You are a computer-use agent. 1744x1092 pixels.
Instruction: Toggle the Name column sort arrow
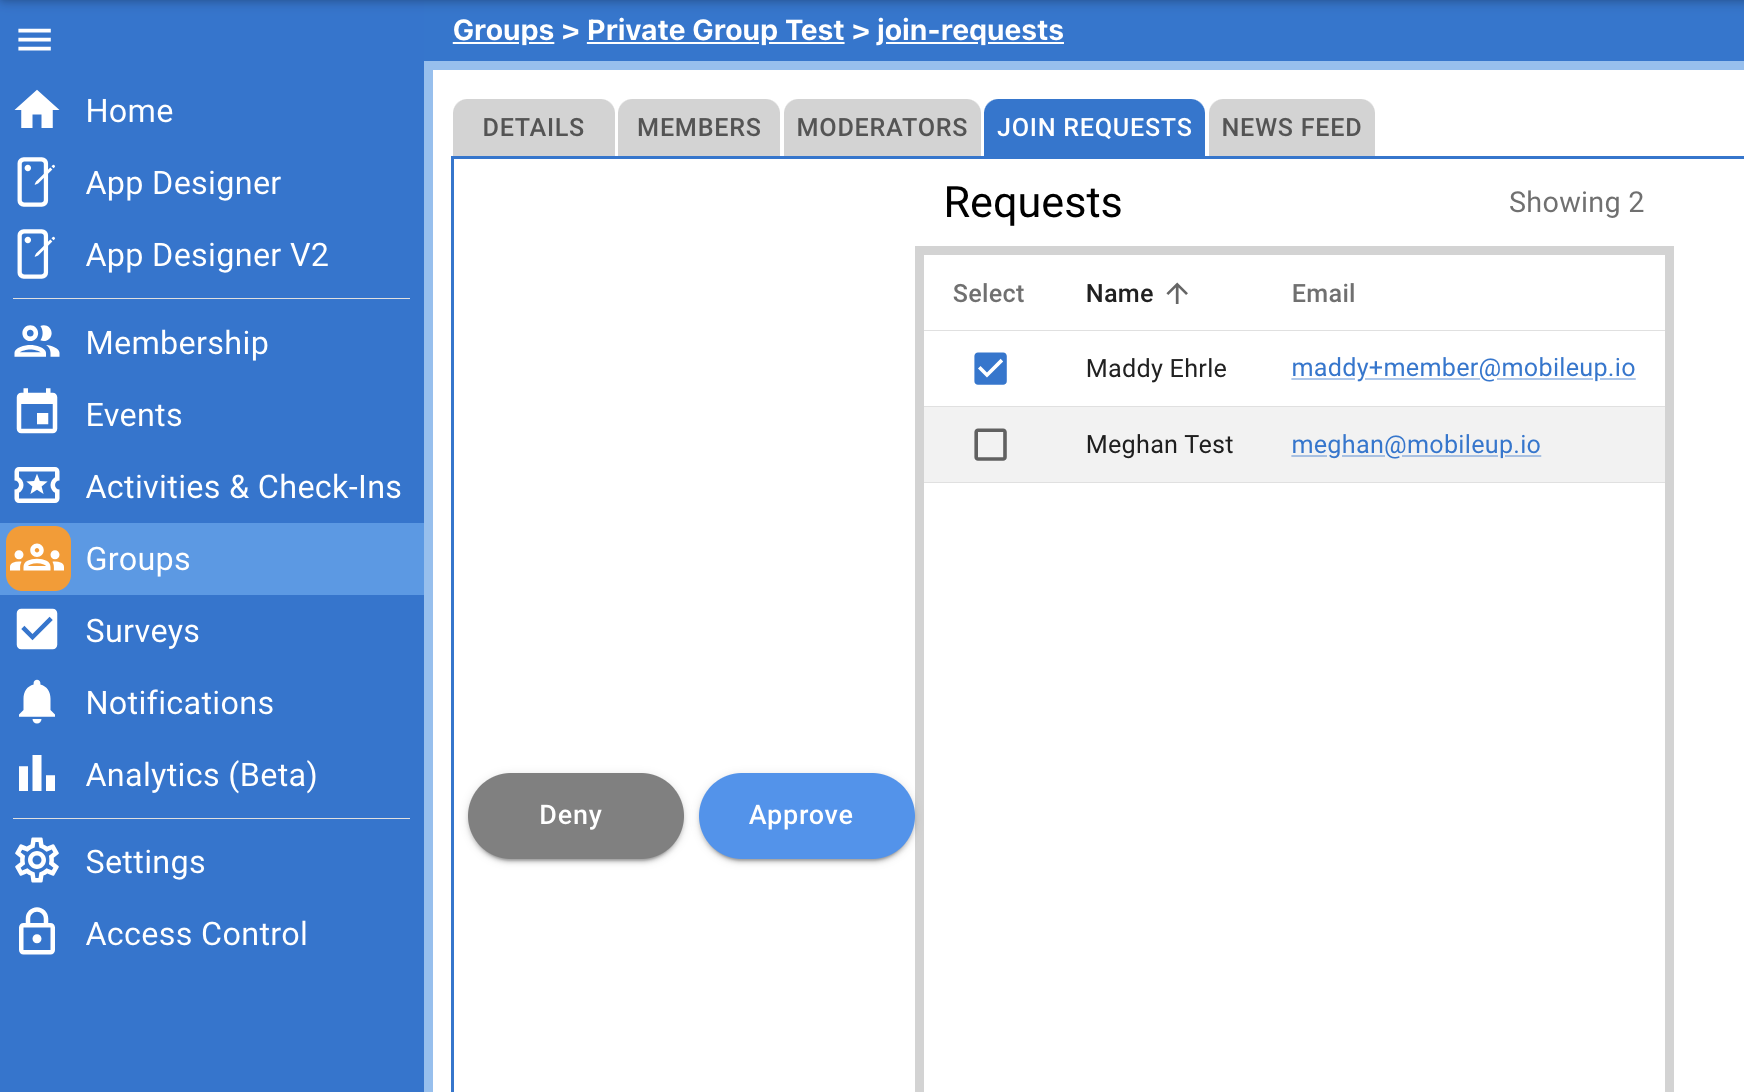click(x=1177, y=293)
